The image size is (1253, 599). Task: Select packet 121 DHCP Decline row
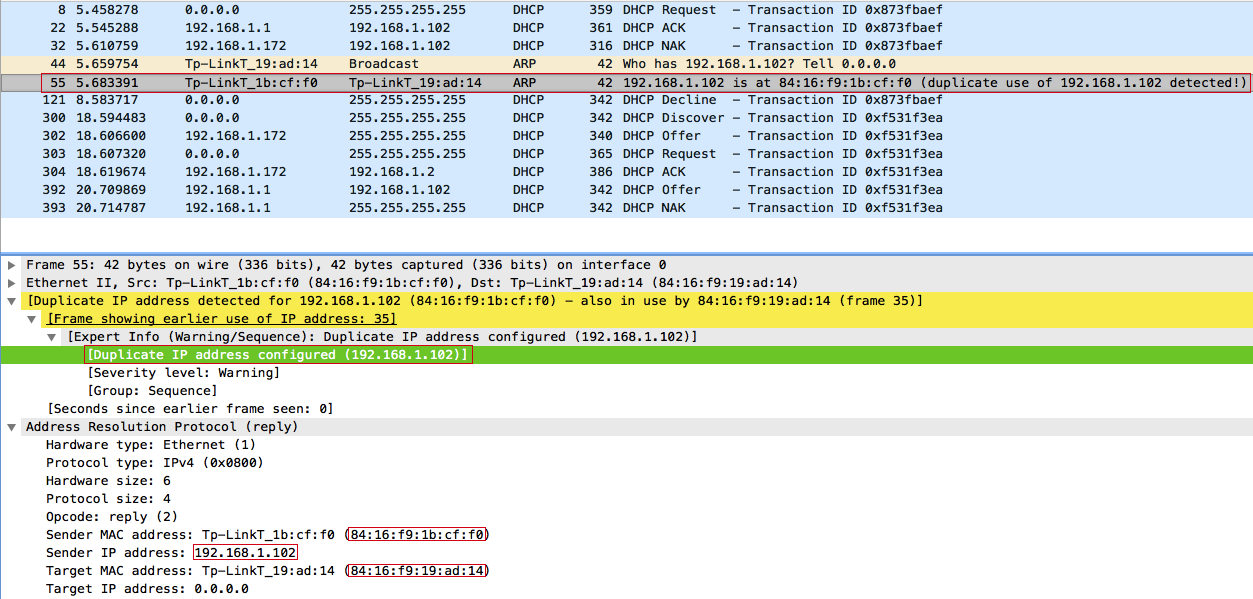tap(626, 100)
